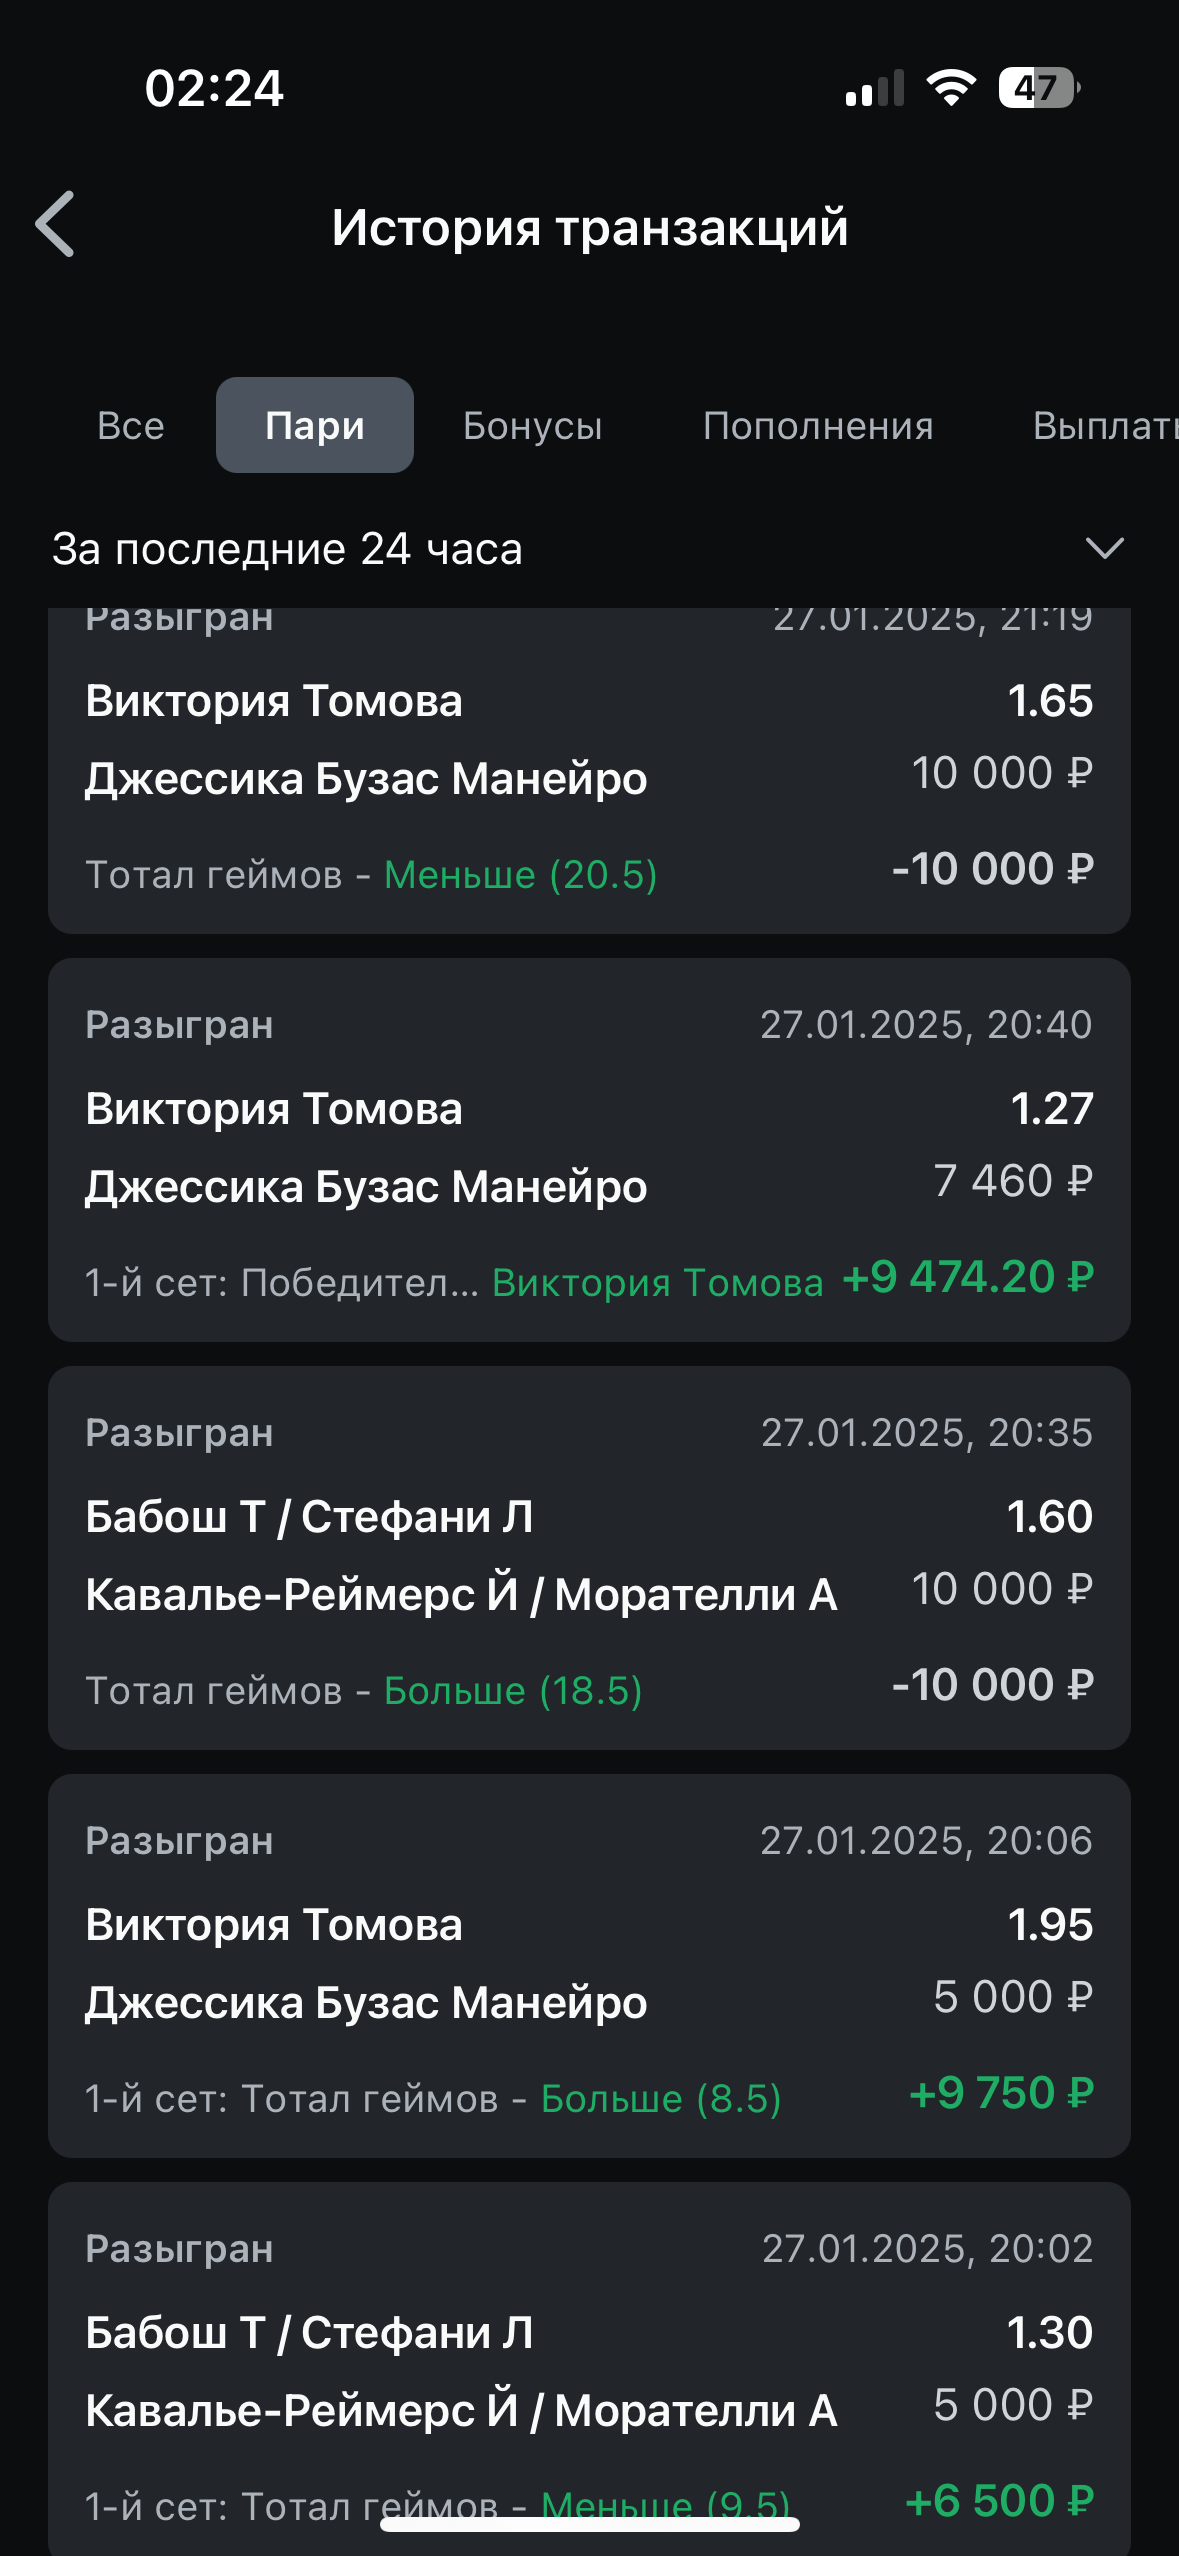Open the bet with odds 1.27
The width and height of the screenshot is (1179, 2556).
(589, 1149)
